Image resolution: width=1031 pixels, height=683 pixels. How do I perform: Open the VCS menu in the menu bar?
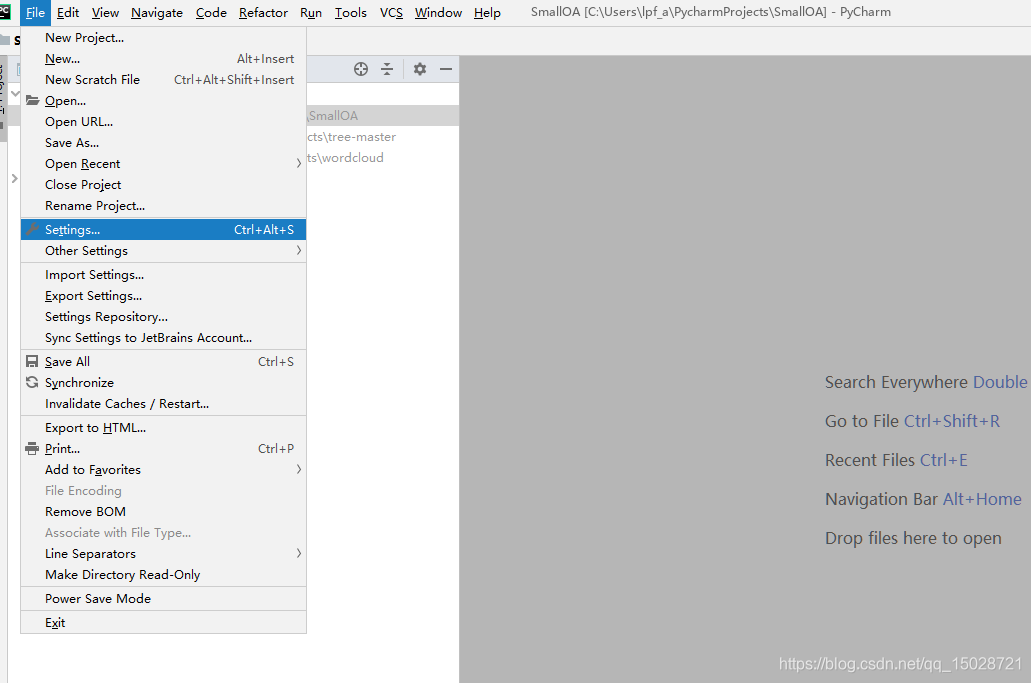click(391, 12)
